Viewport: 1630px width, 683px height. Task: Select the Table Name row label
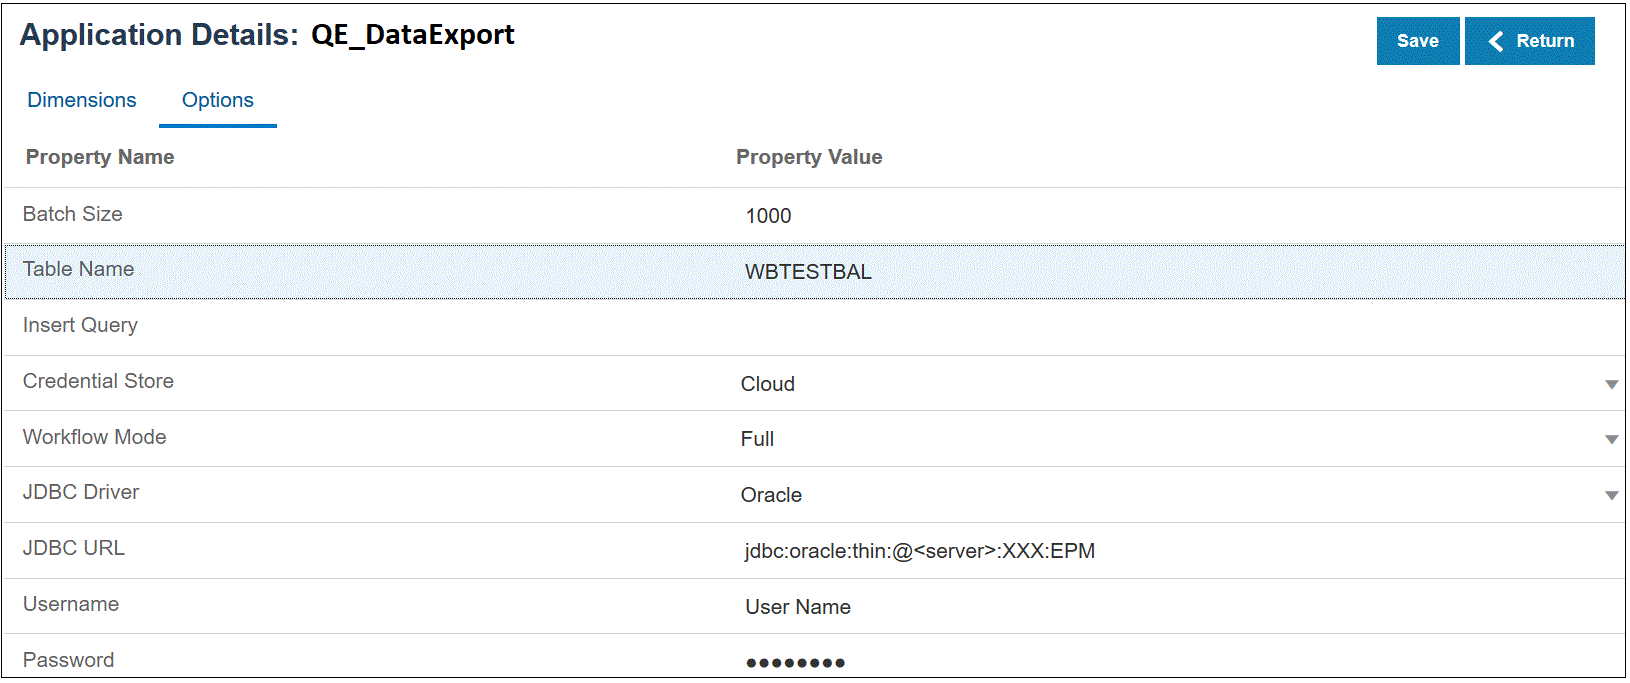[78, 269]
